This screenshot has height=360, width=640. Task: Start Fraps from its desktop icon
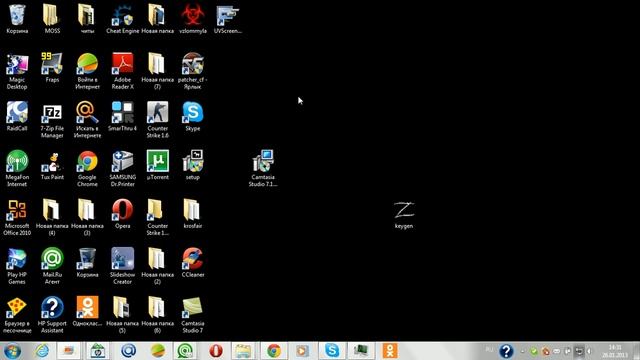[52, 68]
